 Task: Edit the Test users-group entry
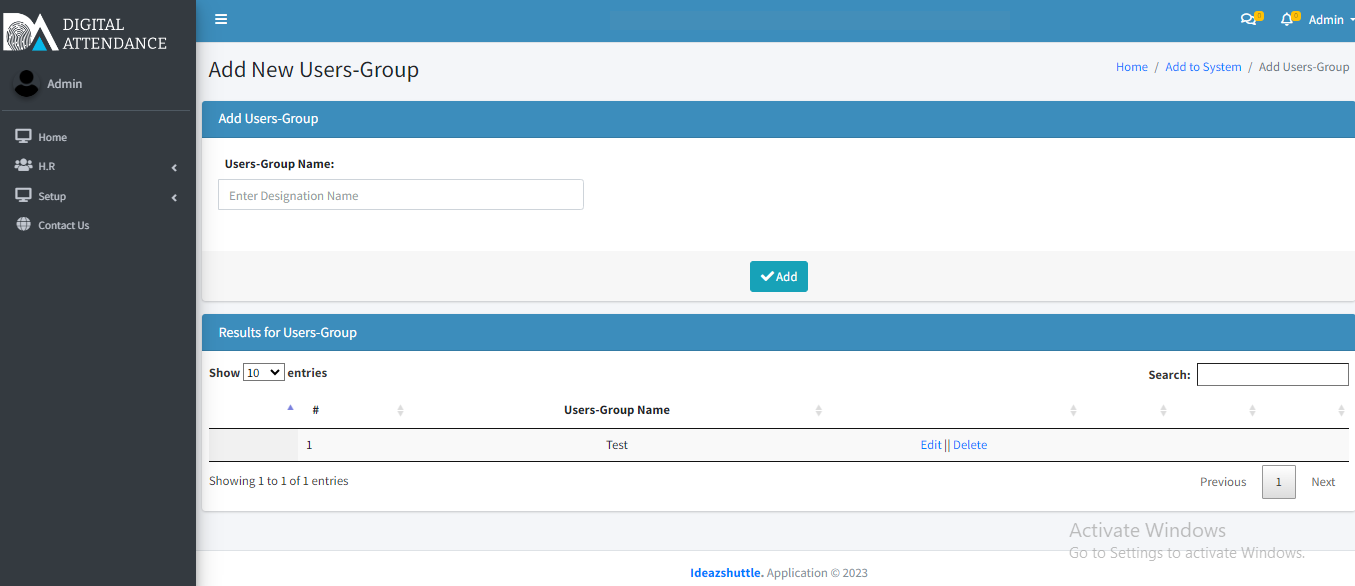pos(930,444)
